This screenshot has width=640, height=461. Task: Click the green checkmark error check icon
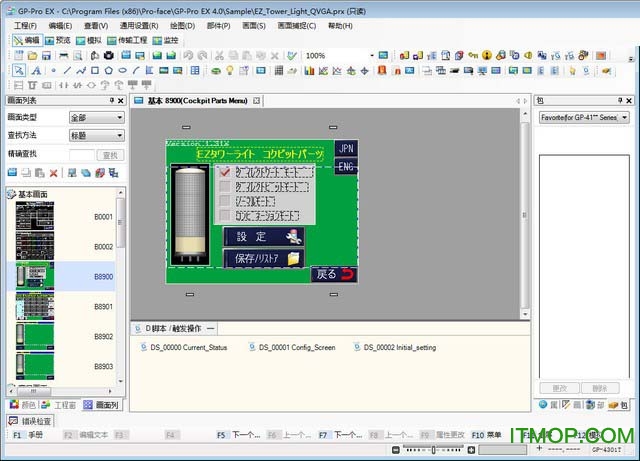(x=291, y=55)
